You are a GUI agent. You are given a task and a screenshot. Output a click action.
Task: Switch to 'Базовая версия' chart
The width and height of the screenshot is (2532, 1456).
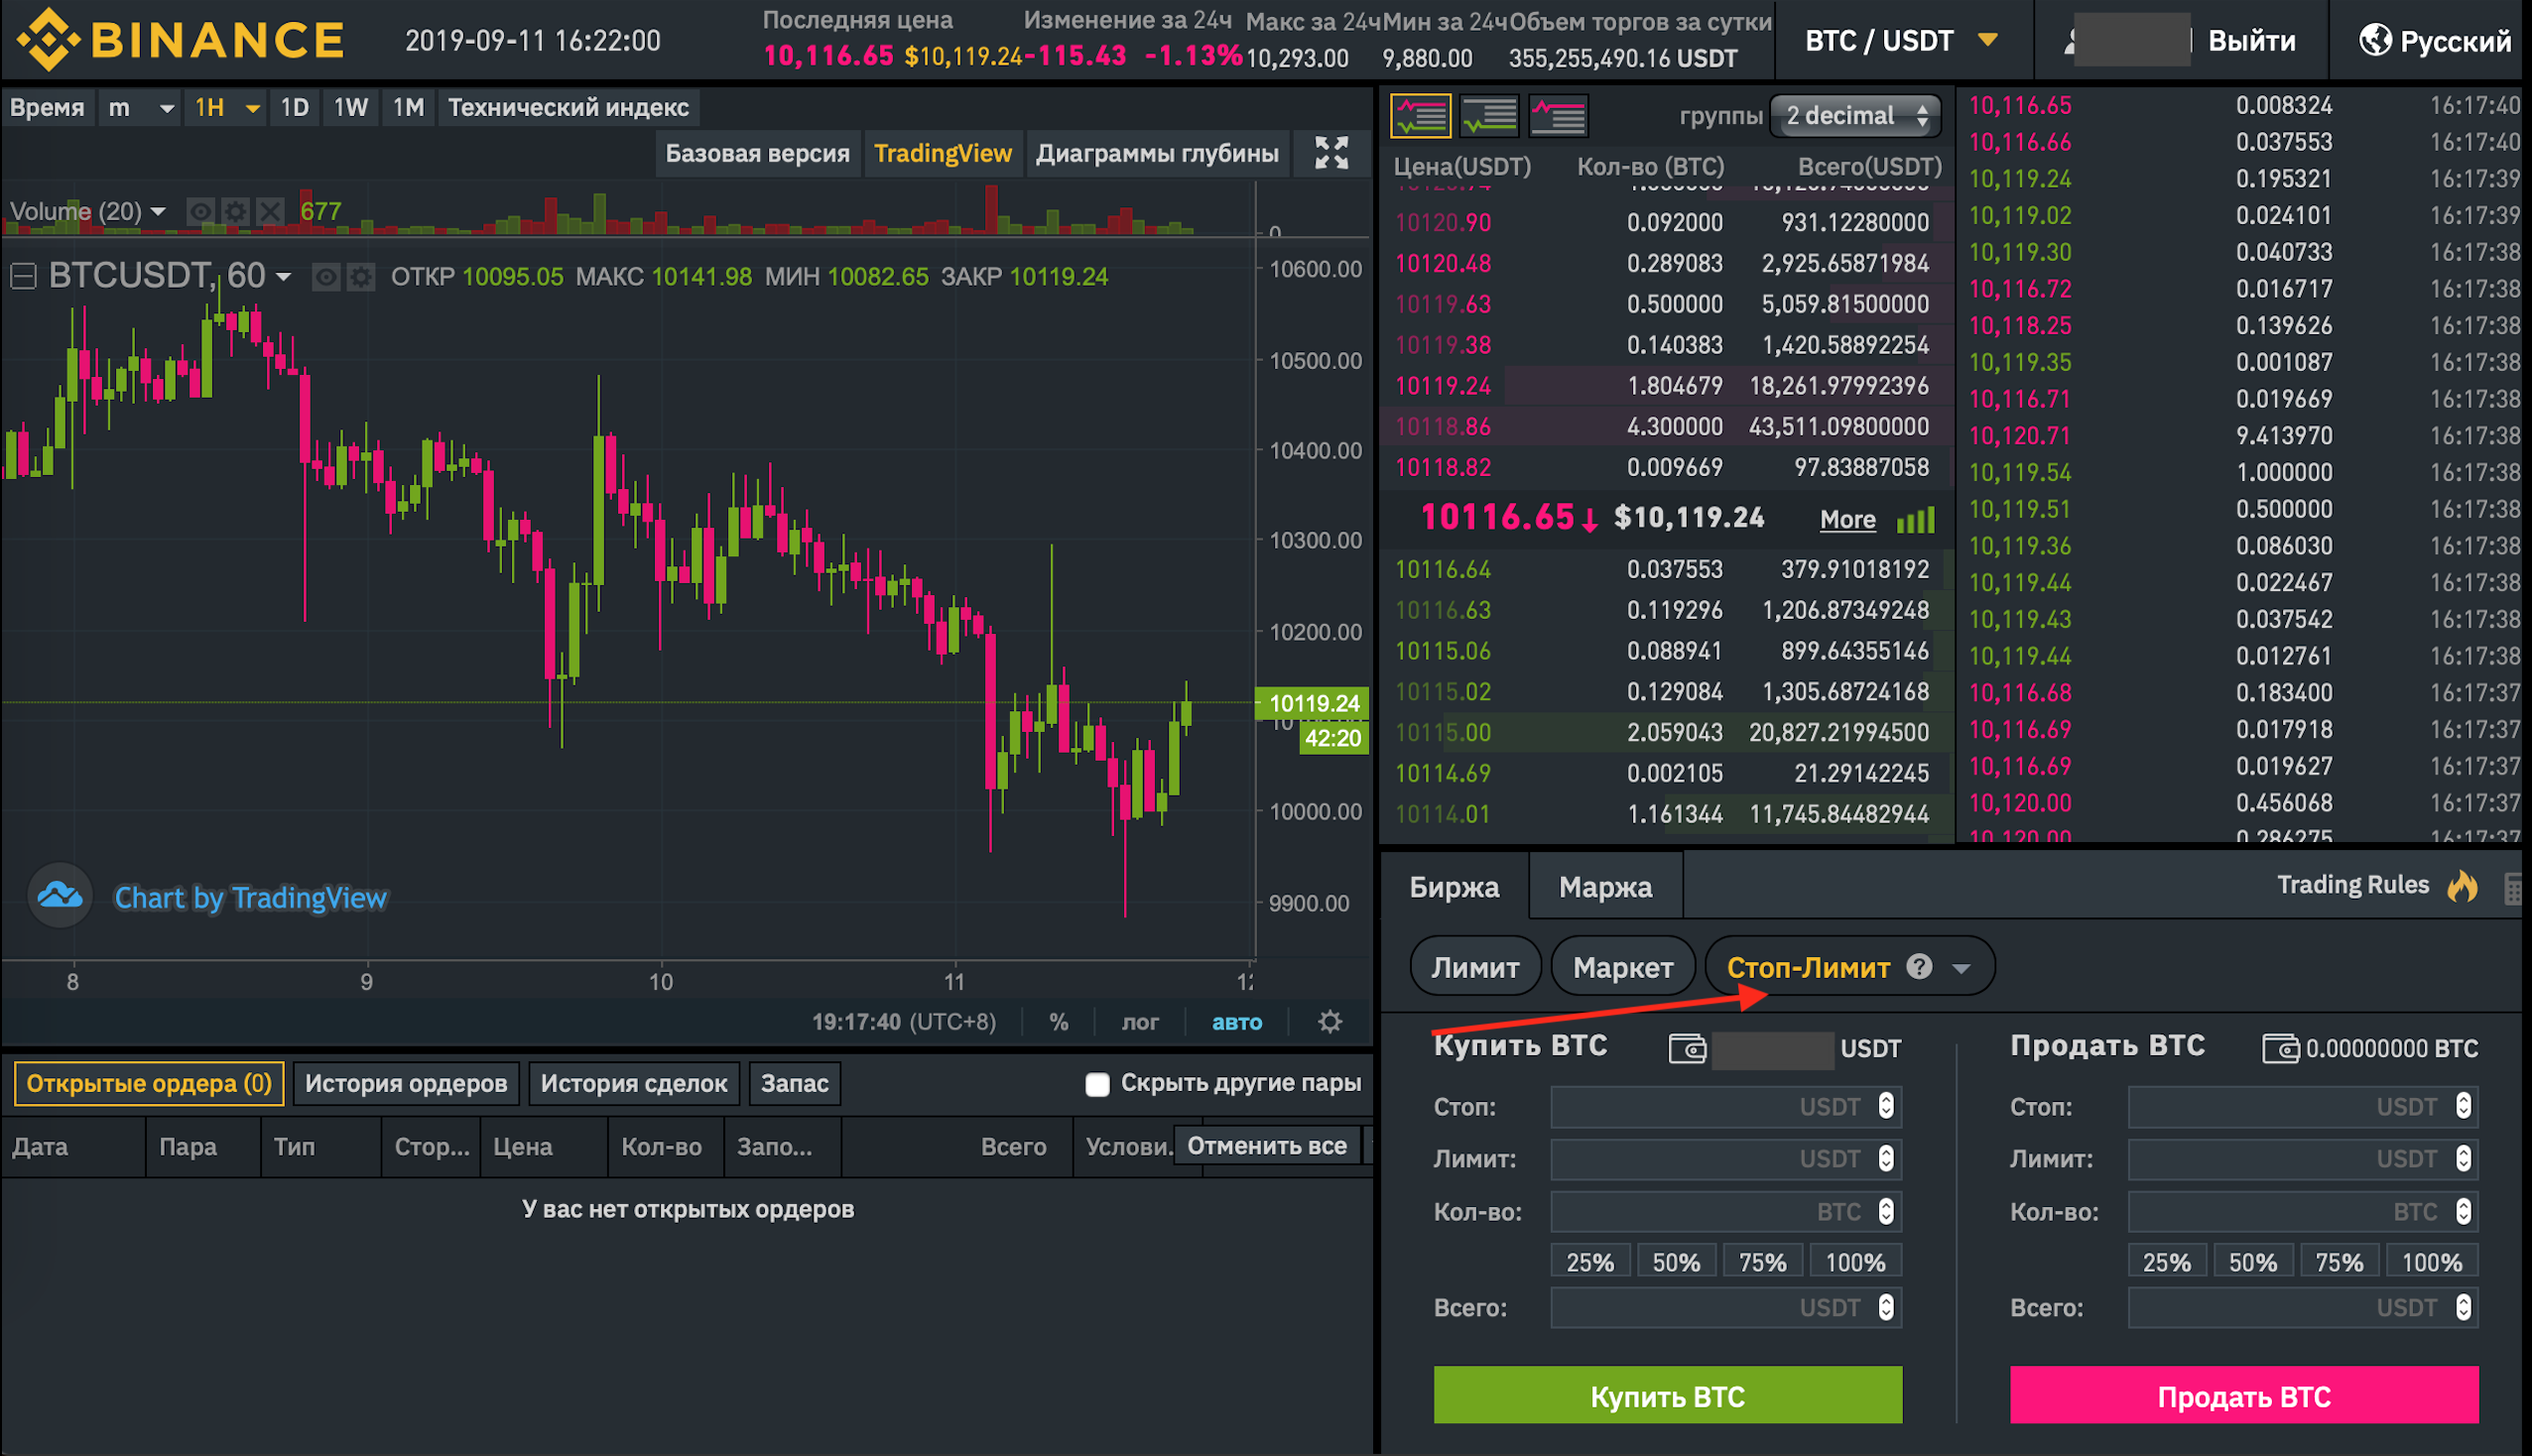tap(758, 153)
